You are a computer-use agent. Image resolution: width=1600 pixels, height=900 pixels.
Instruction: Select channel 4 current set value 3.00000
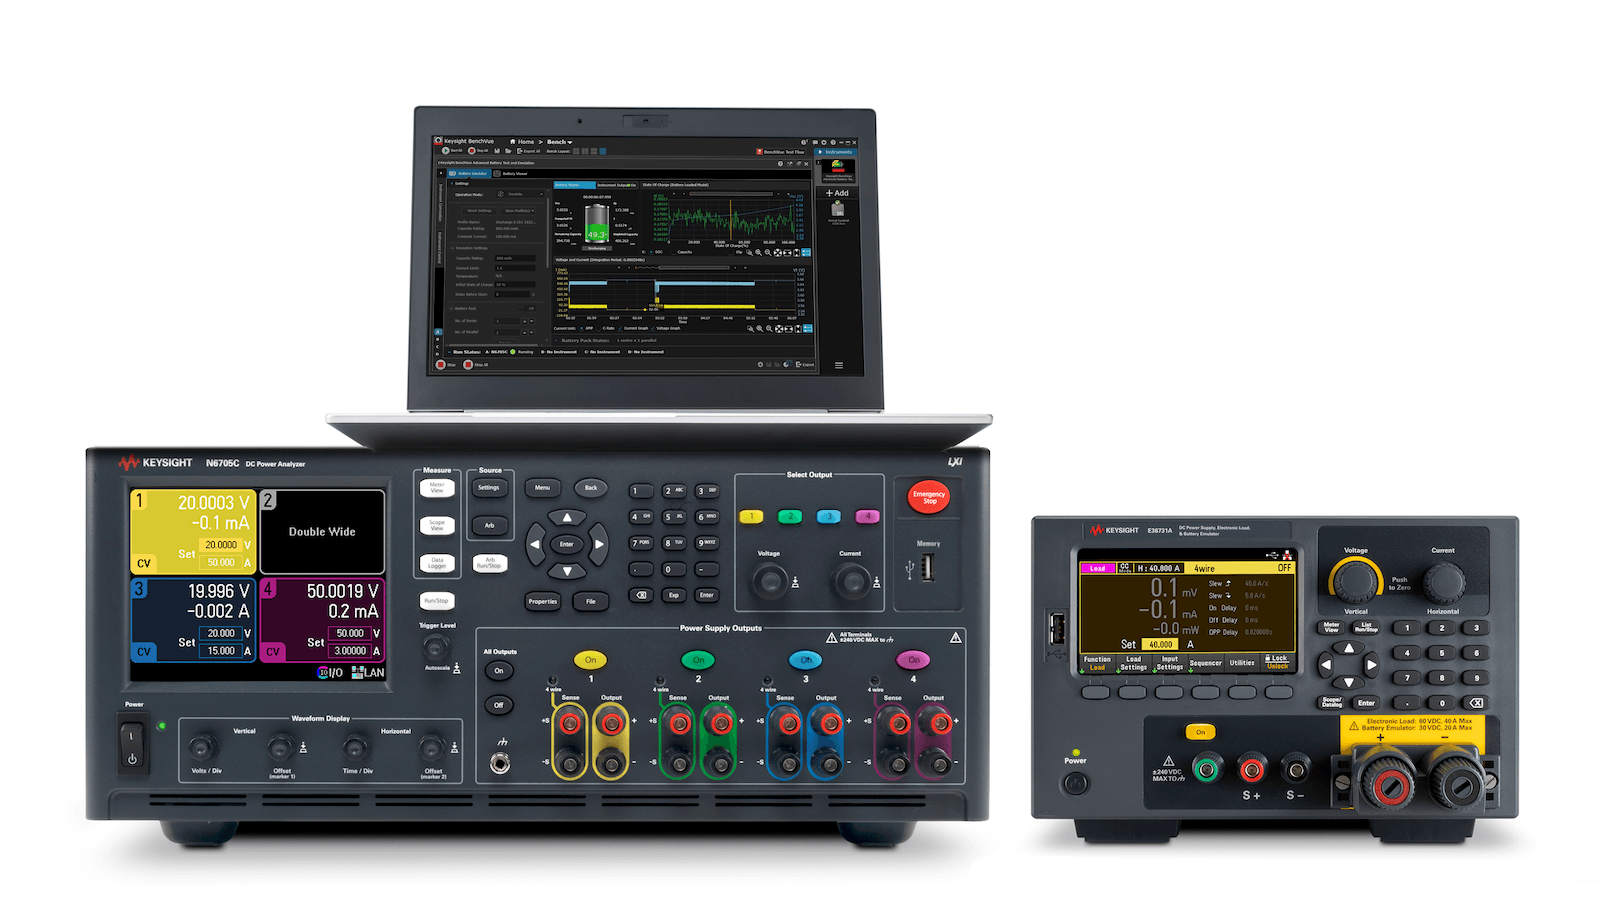click(x=349, y=651)
